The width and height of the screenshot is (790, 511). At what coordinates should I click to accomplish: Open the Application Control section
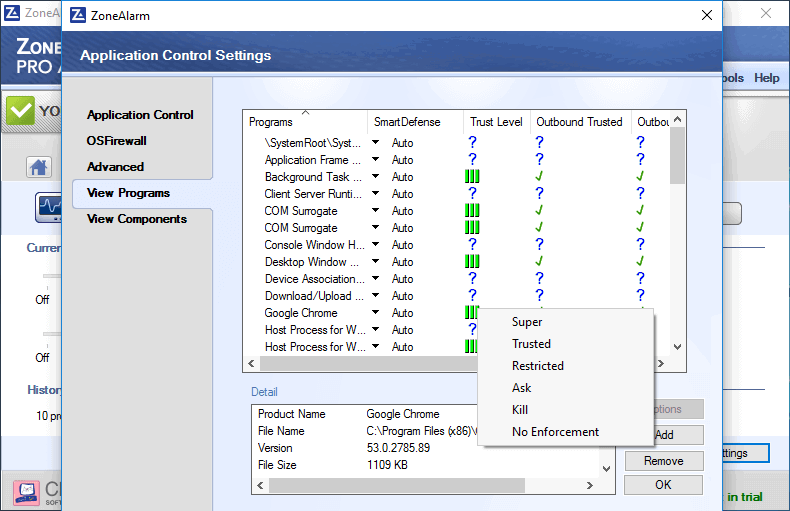coord(140,115)
